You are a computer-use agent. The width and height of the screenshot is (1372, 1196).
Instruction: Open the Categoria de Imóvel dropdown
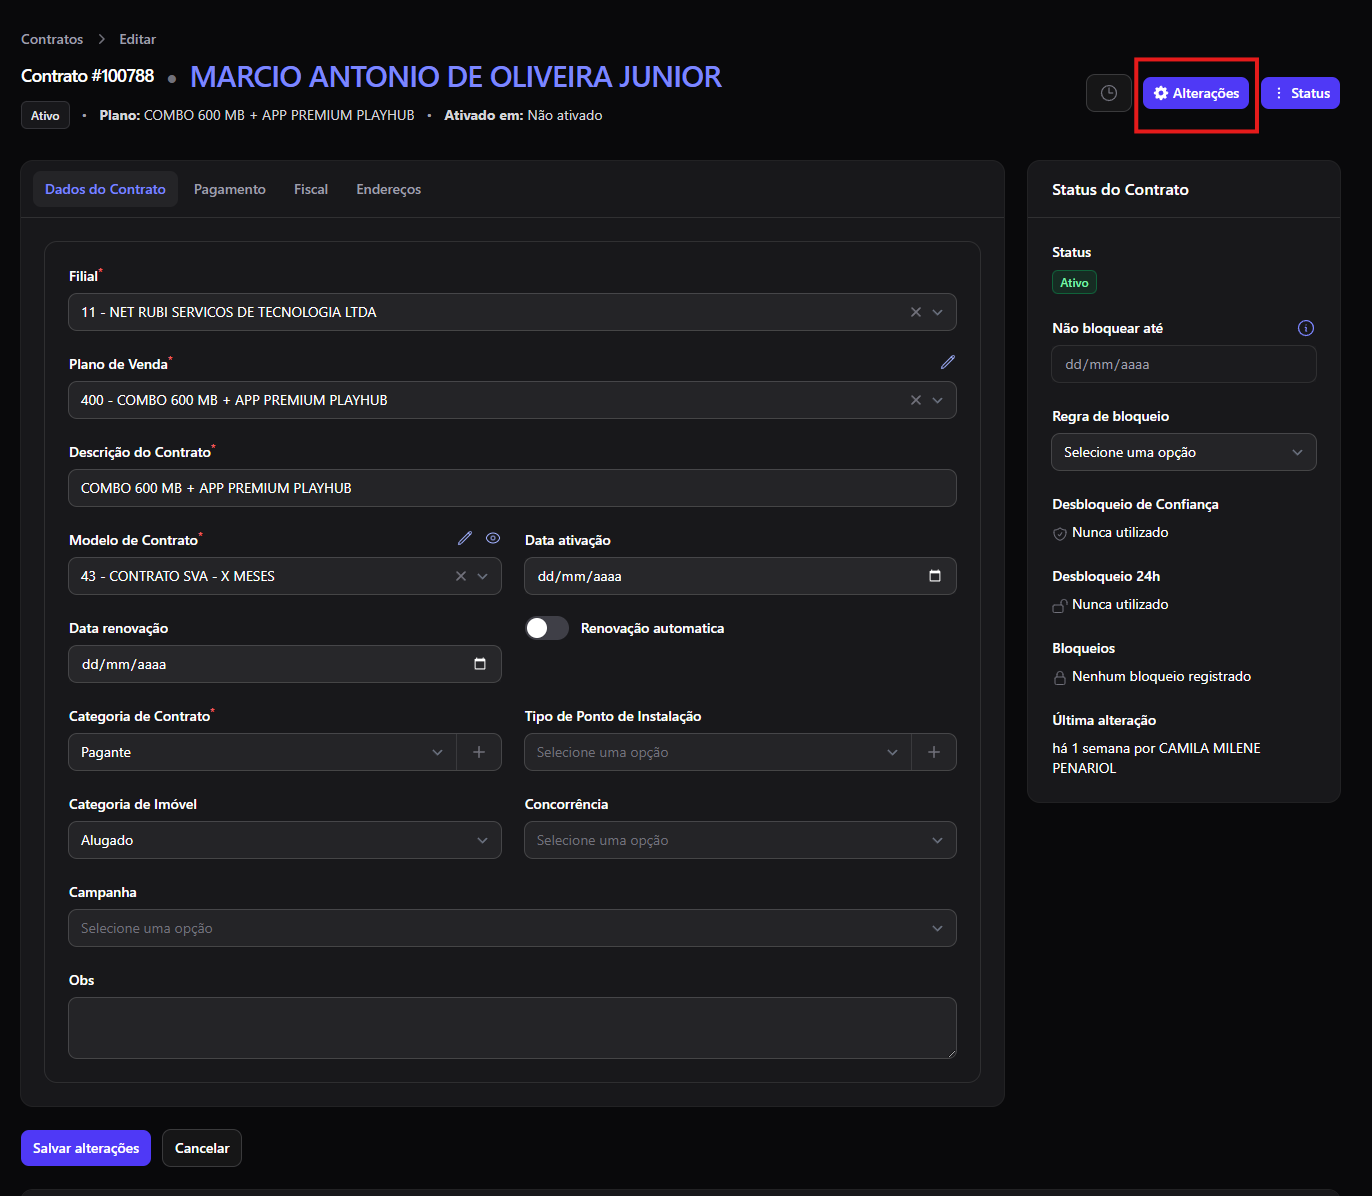coord(285,840)
